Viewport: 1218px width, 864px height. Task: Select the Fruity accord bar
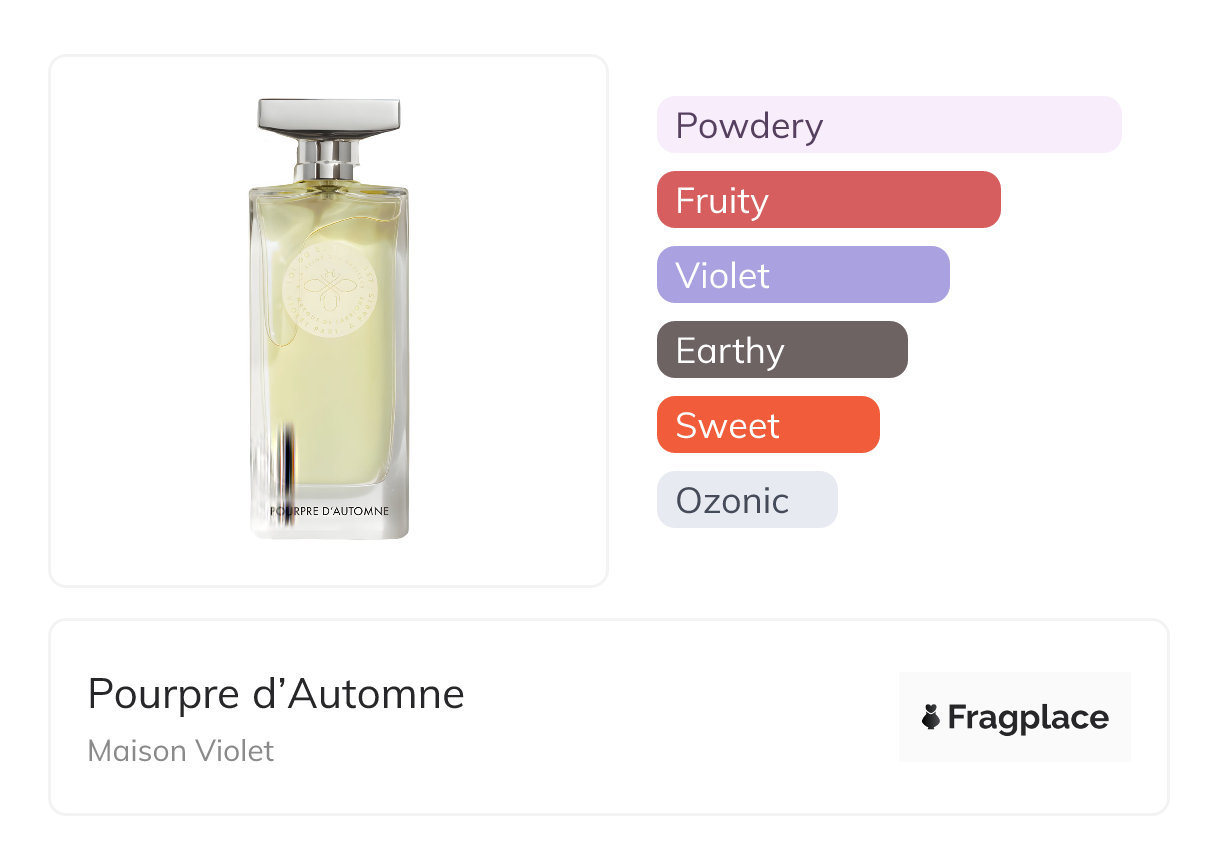[828, 200]
